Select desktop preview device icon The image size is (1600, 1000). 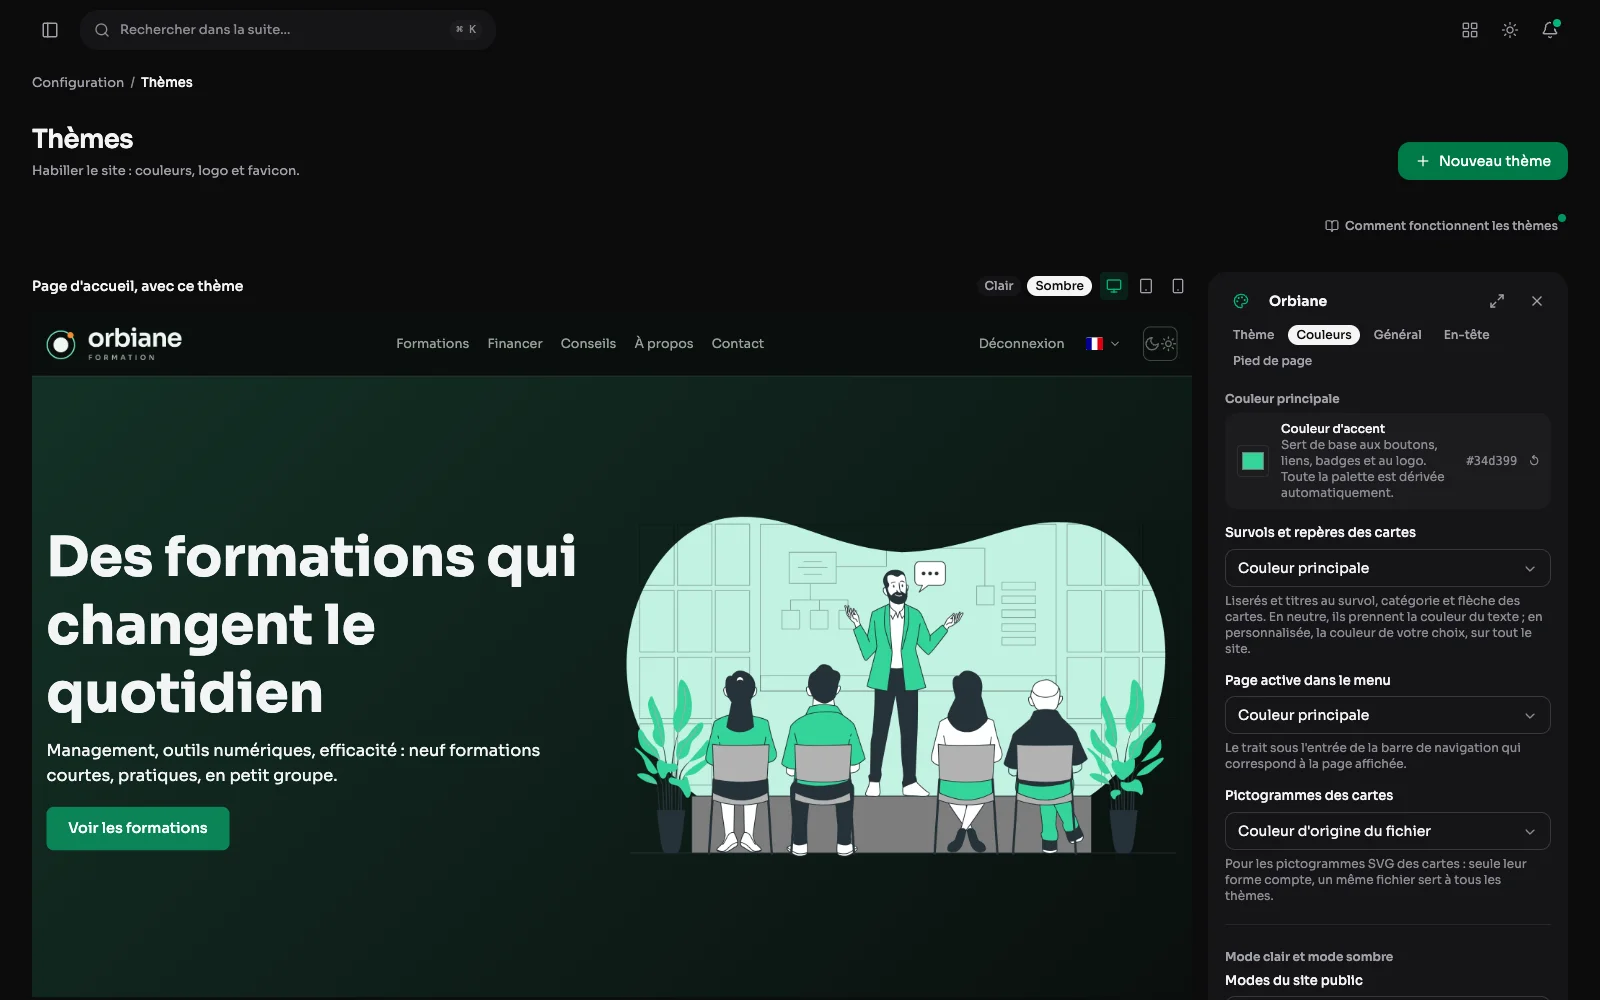(x=1114, y=286)
